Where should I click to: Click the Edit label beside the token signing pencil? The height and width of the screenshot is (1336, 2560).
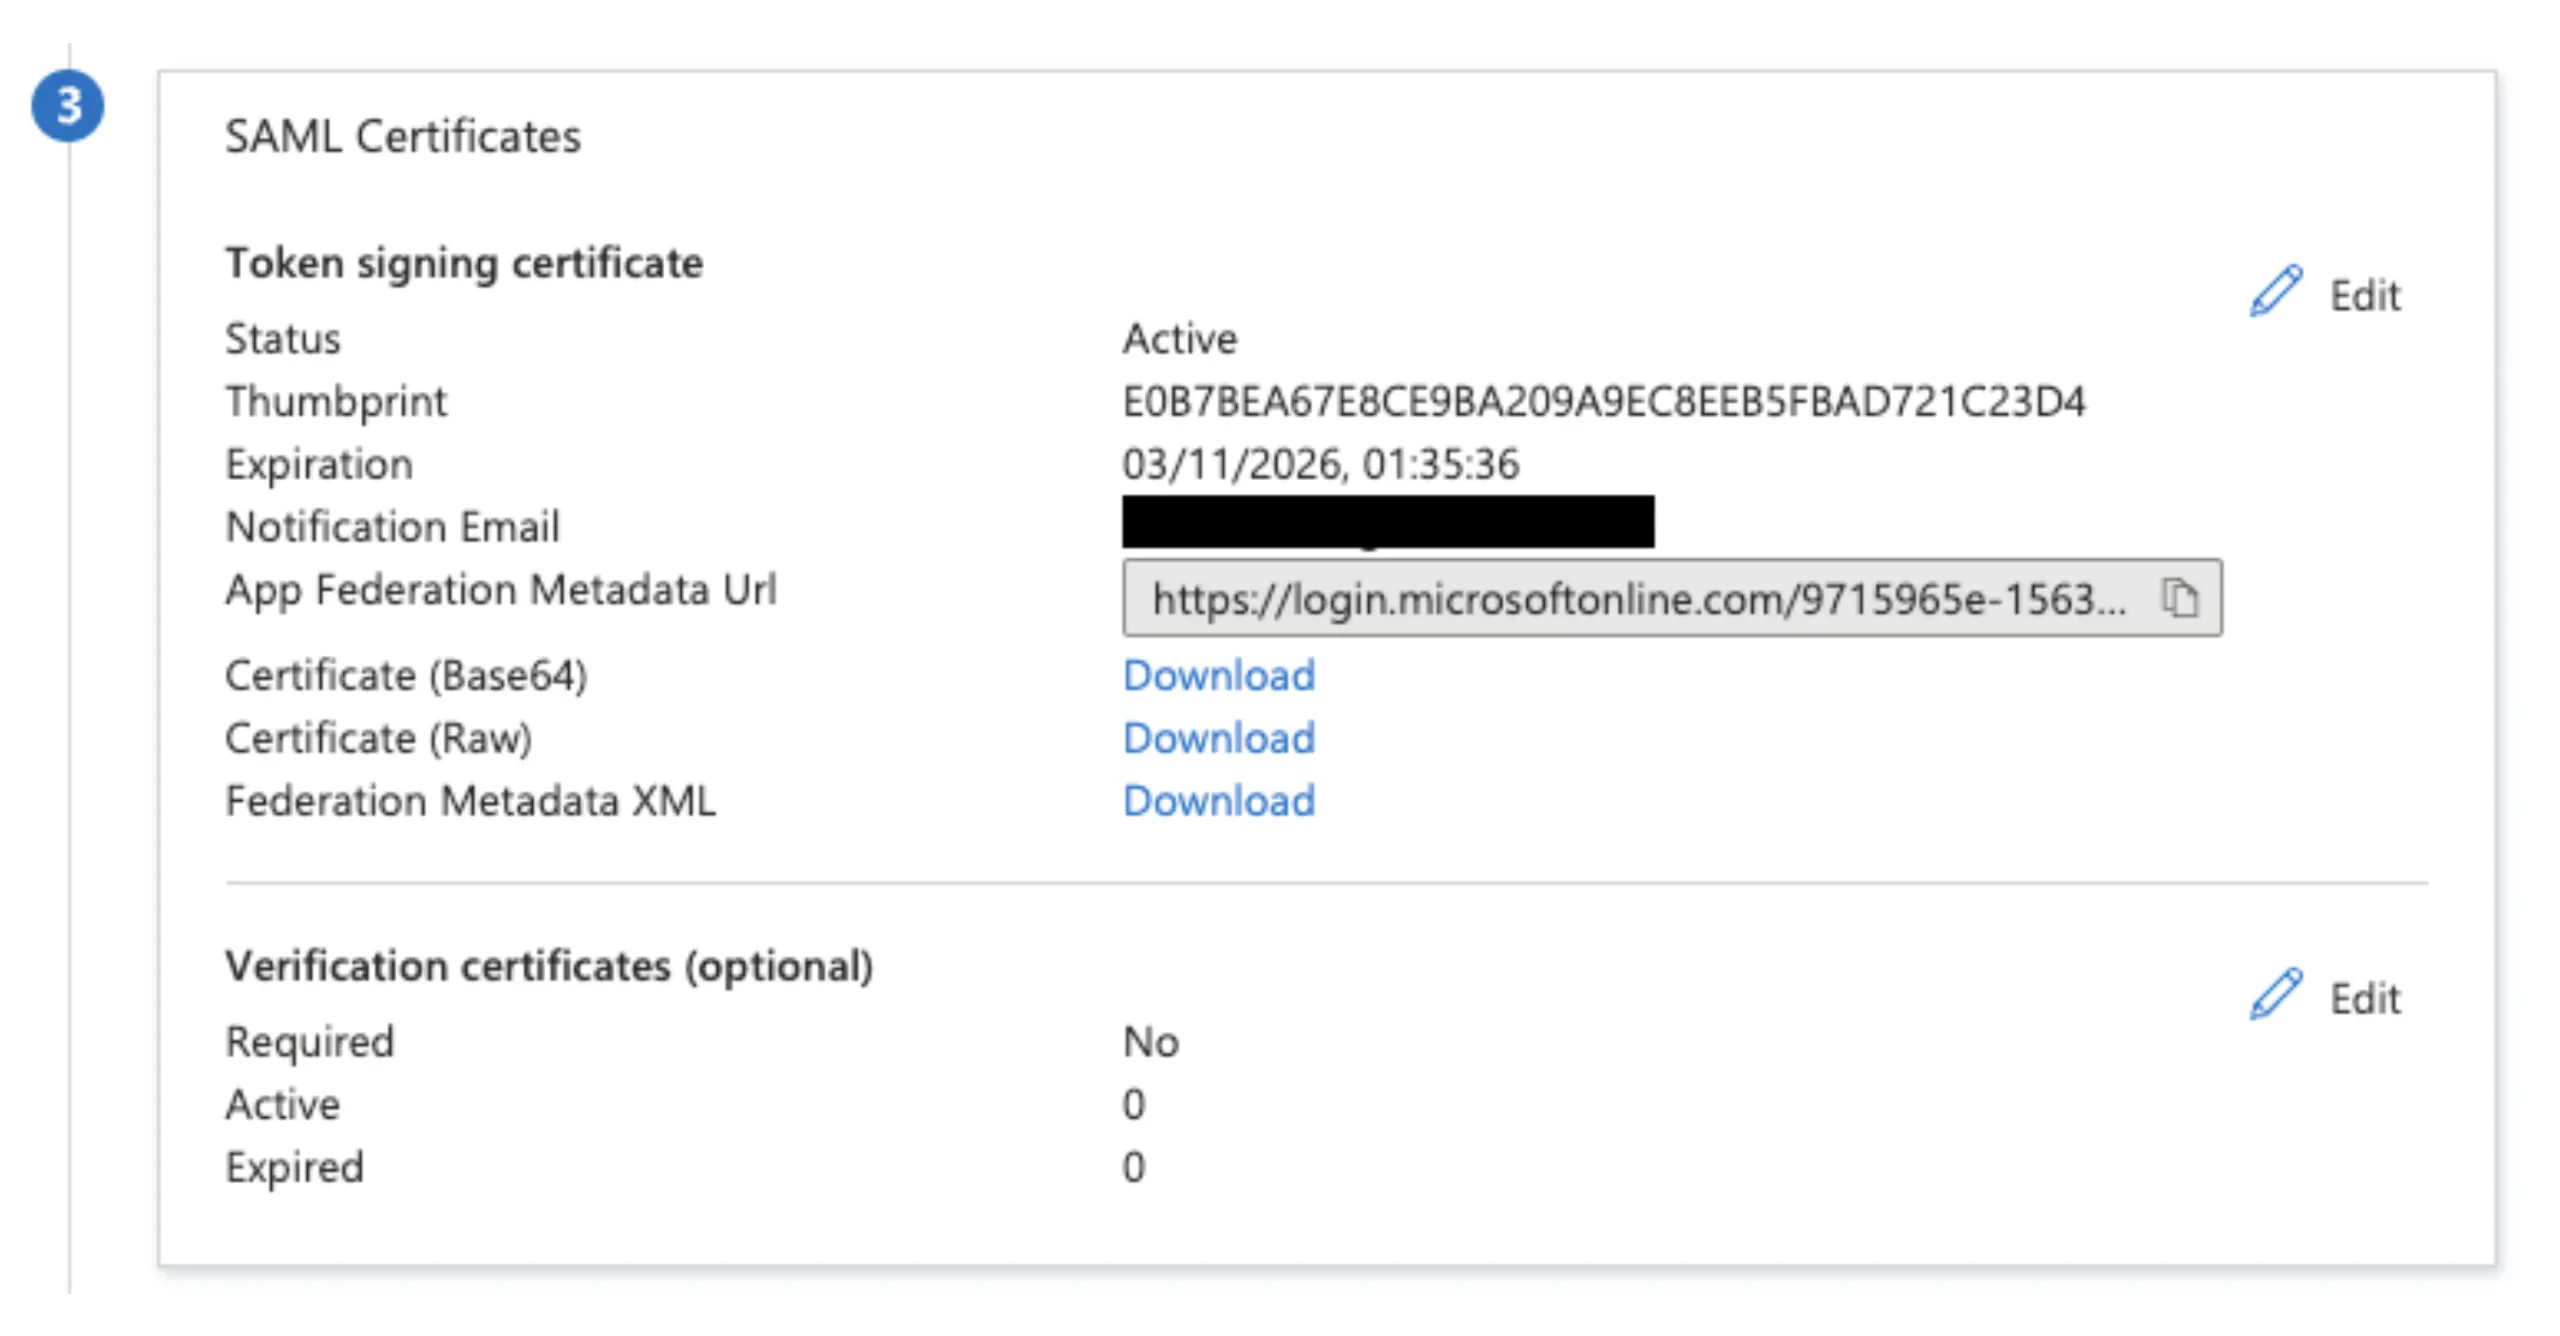[2364, 297]
